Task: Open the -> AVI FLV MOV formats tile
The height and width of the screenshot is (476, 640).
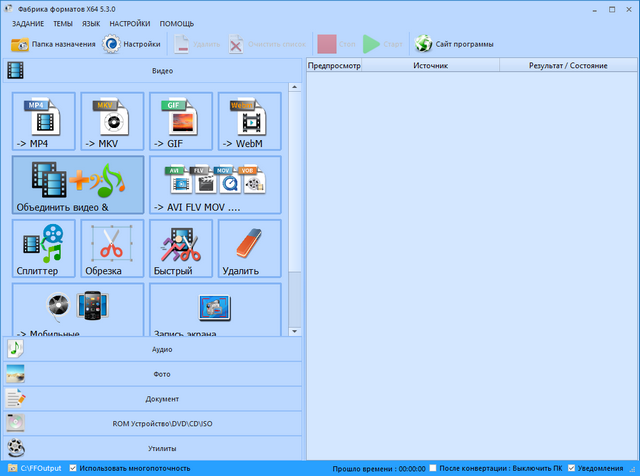Action: (x=215, y=185)
